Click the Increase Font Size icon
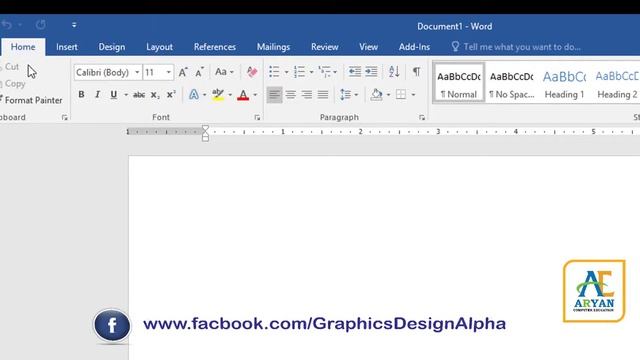The image size is (640, 360). pyautogui.click(x=183, y=72)
